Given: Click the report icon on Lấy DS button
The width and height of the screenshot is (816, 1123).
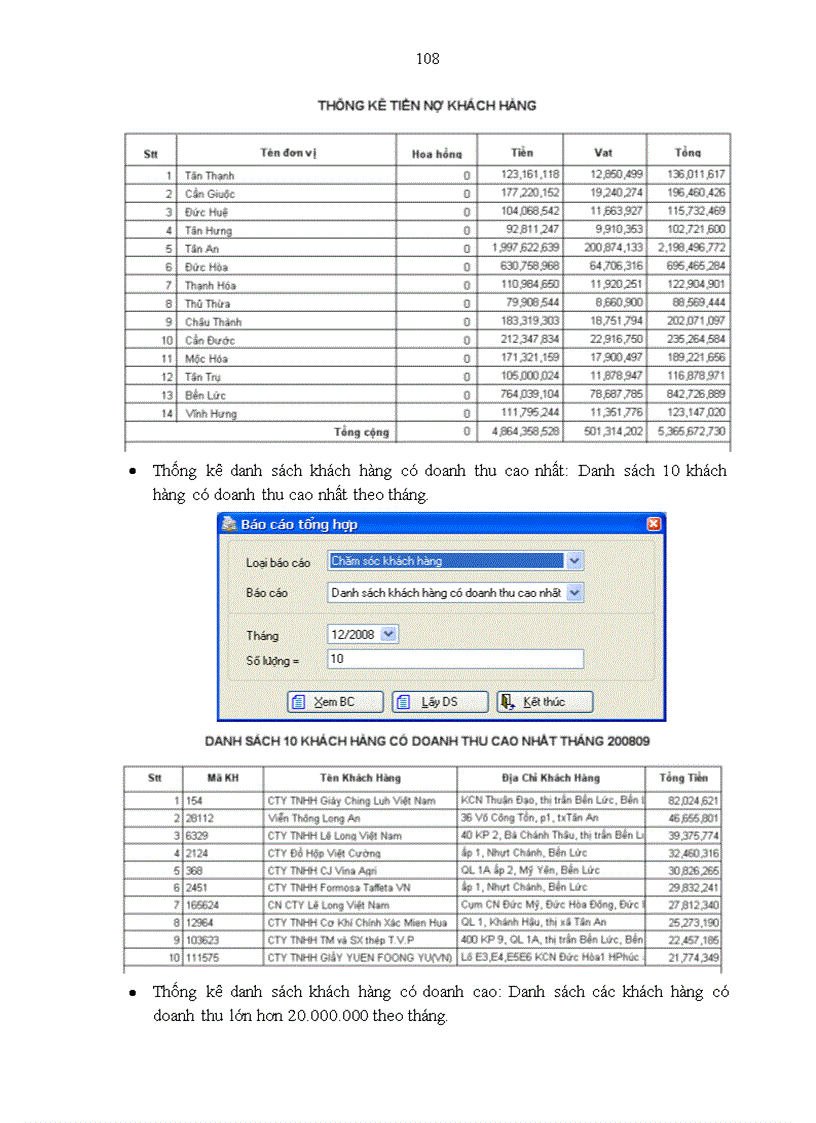Looking at the screenshot, I should (402, 702).
